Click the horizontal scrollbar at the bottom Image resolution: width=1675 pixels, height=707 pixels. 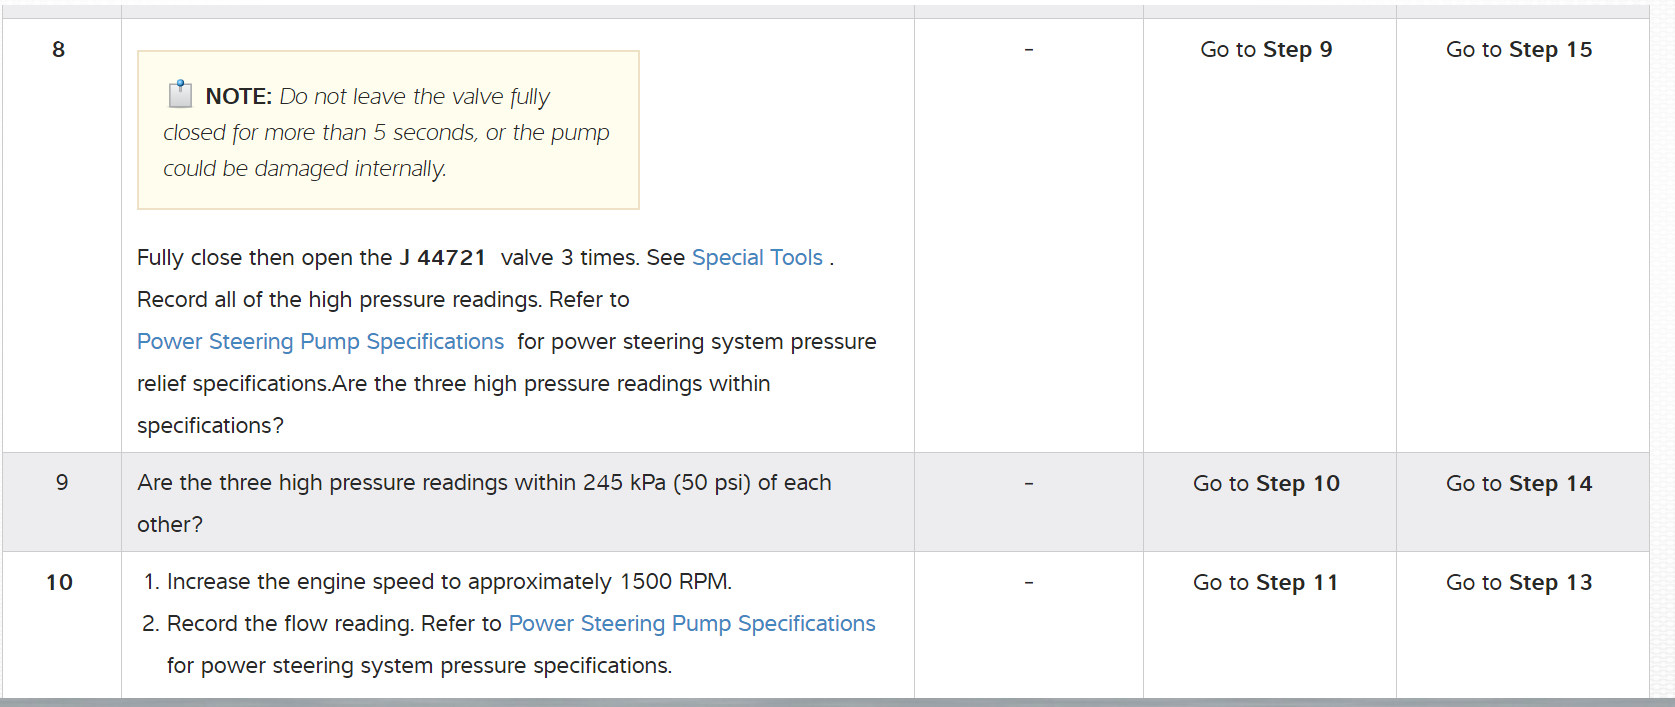837,702
